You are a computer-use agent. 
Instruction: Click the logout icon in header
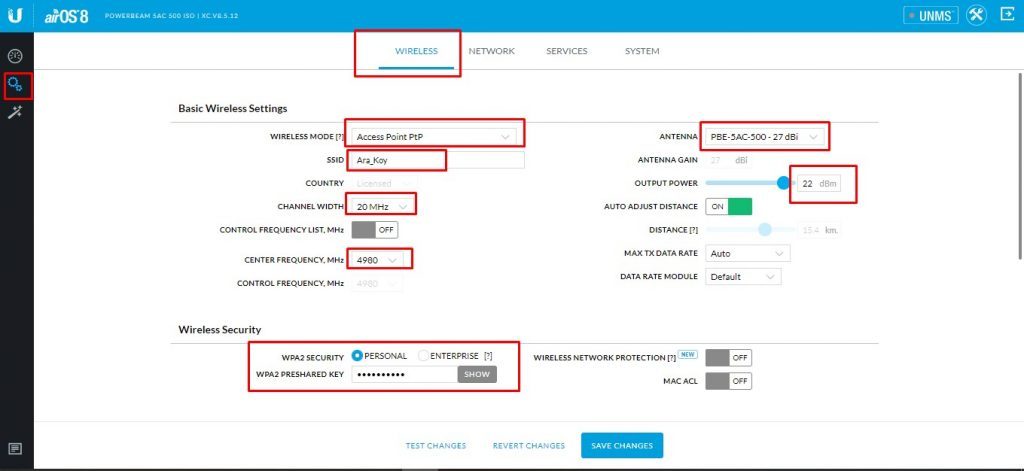pyautogui.click(x=1007, y=15)
